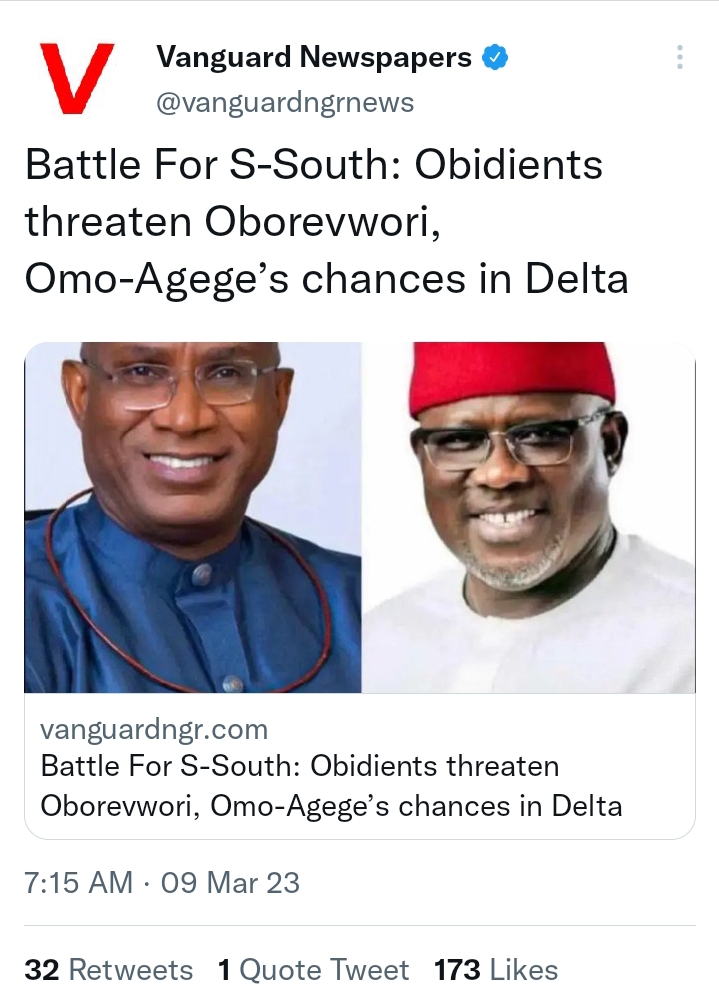Click tweet text line 'Battle For S-South: Obidients'
This screenshot has width=719, height=997.
click(314, 164)
